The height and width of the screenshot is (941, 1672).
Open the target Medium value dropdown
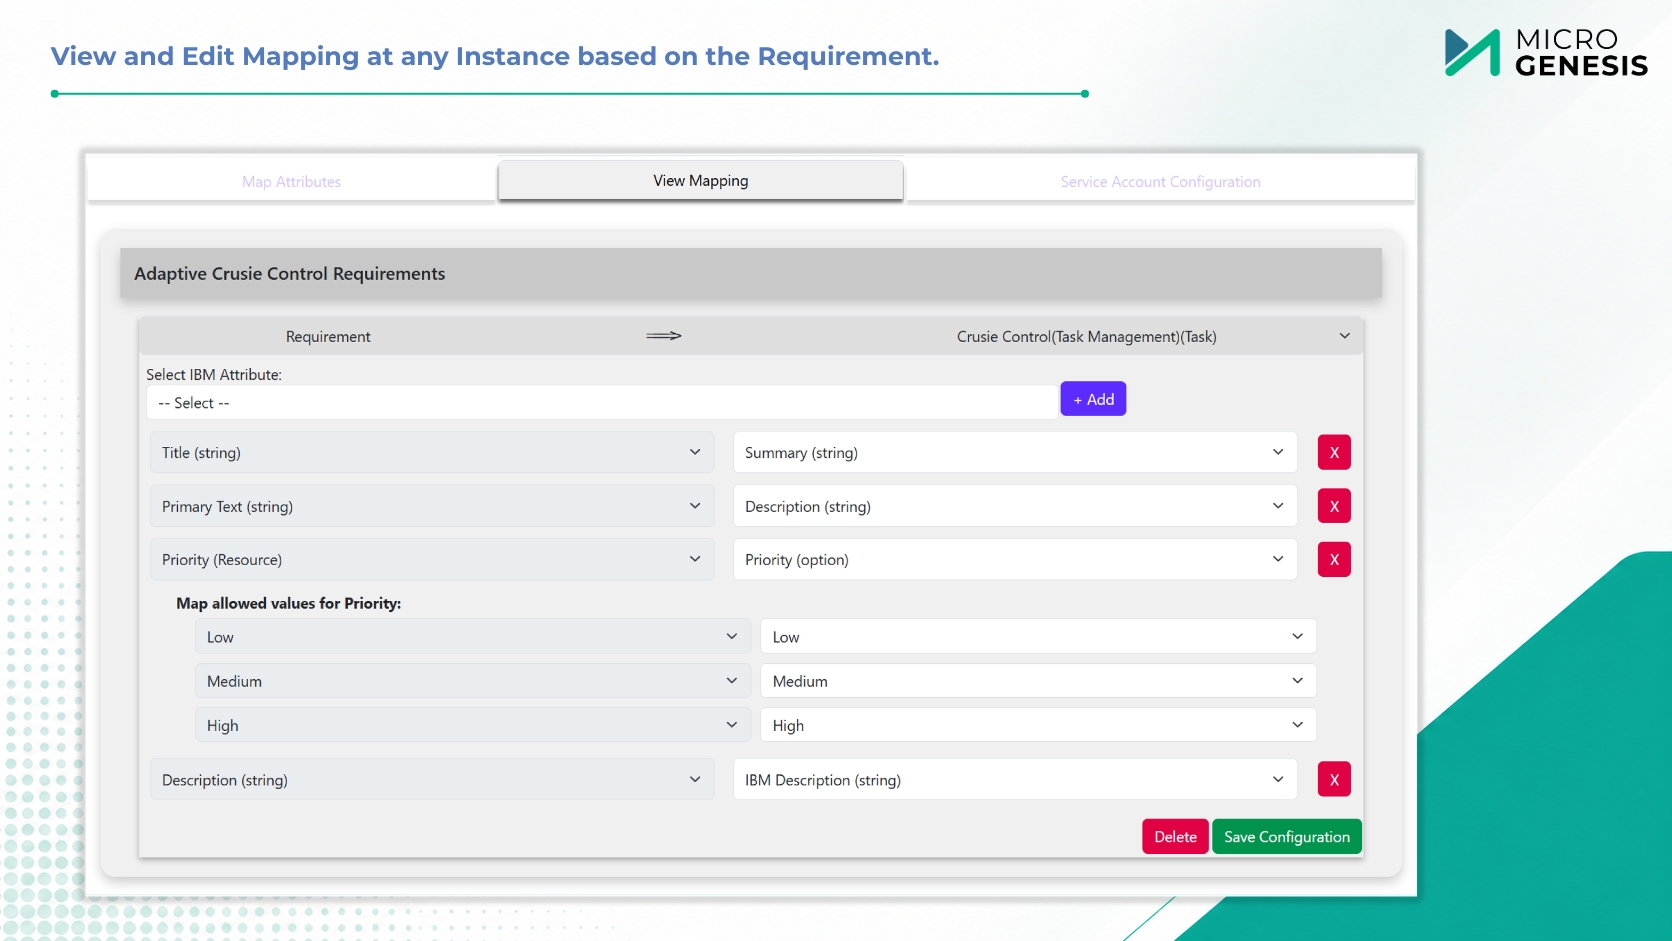click(1038, 681)
